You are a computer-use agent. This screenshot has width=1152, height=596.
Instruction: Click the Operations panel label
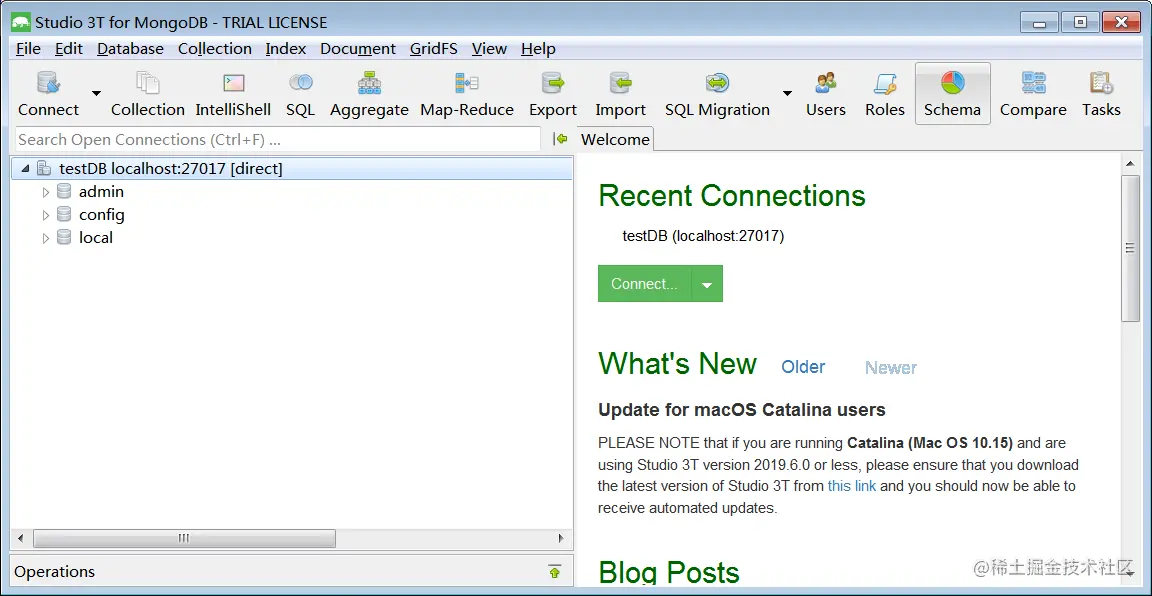pos(54,572)
